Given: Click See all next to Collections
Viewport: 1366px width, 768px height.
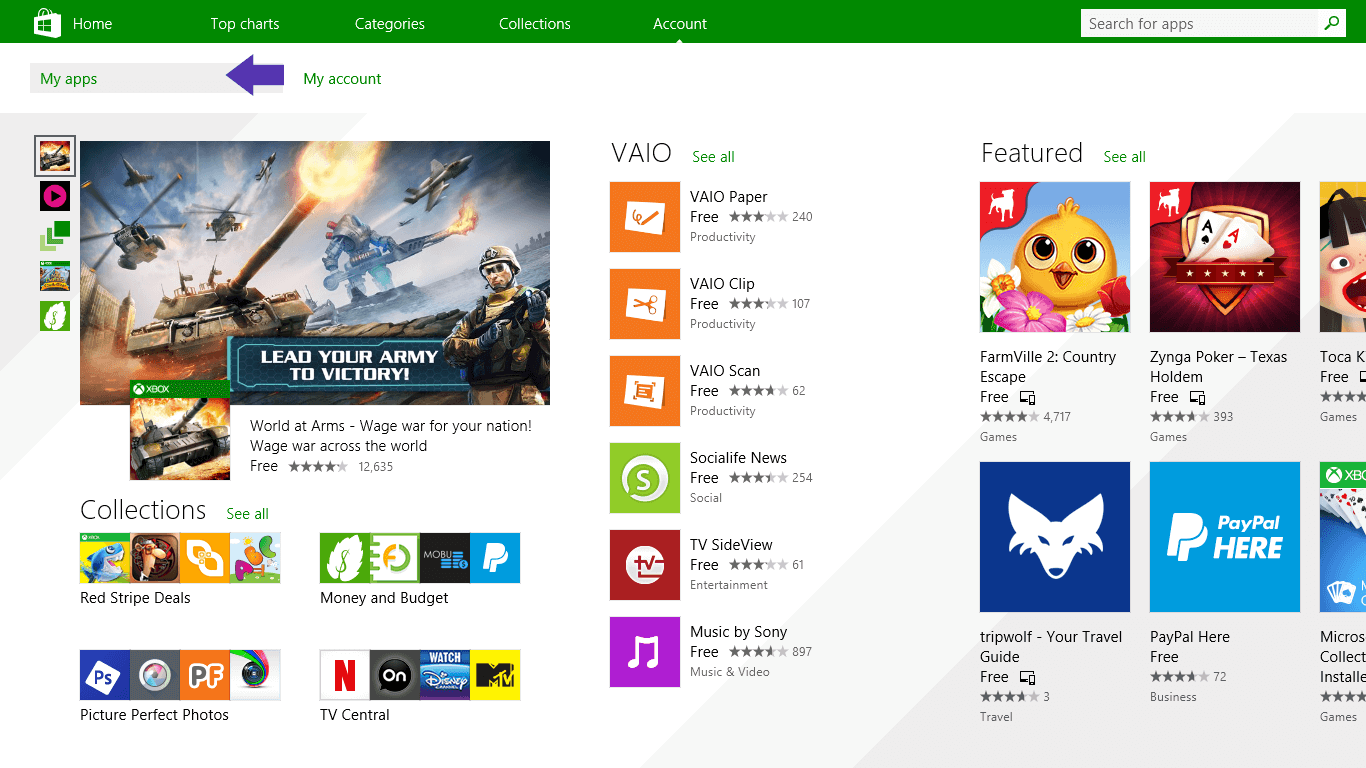Looking at the screenshot, I should [x=247, y=514].
